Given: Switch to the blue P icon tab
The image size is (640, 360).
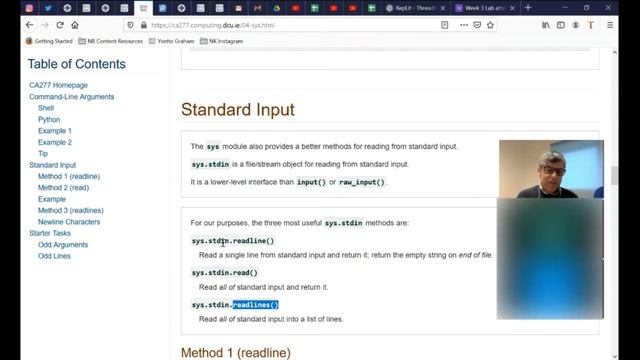Looking at the screenshot, I should (x=162, y=8).
